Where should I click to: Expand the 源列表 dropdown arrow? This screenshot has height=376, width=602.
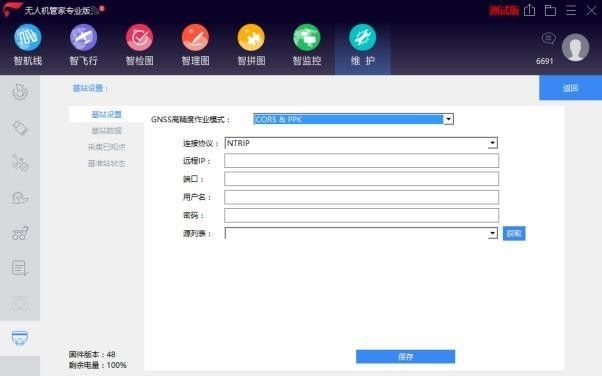coord(492,233)
